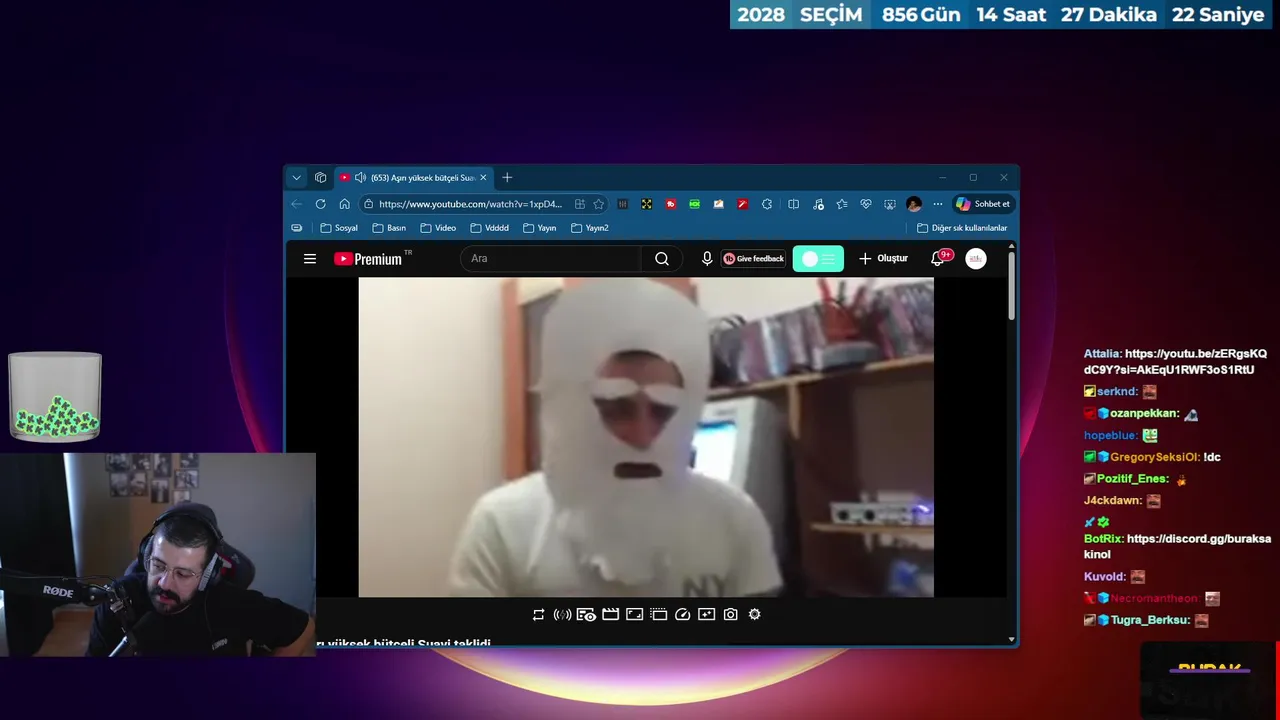Click the scrollbar down arrow
Image resolution: width=1280 pixels, height=720 pixels.
1011,639
